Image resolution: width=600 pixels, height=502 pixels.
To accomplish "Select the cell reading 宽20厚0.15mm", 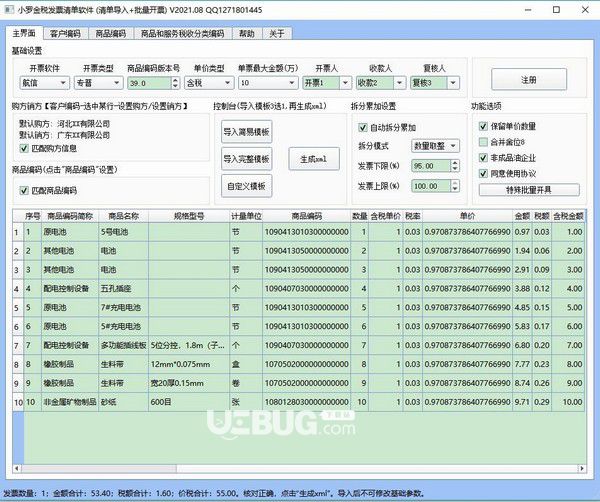I will [x=189, y=383].
